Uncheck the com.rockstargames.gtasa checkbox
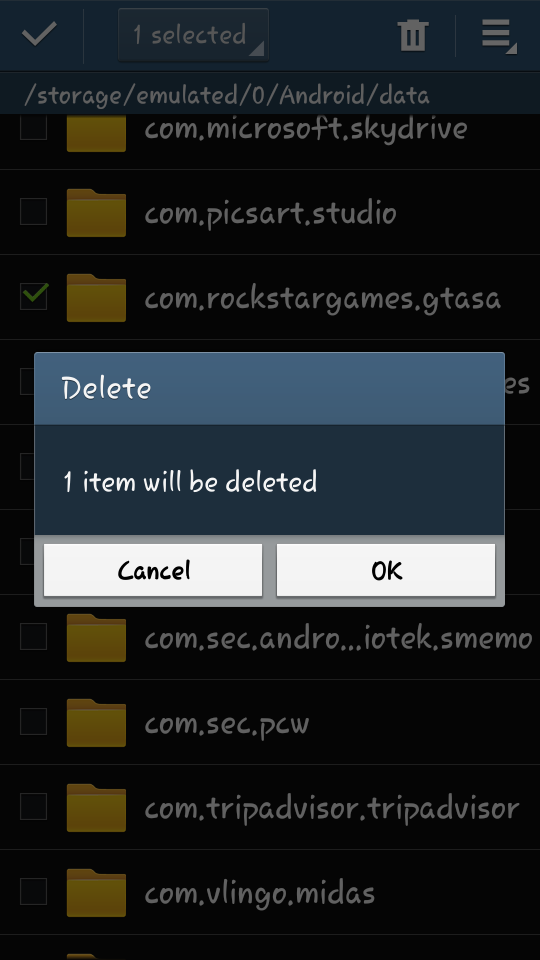The image size is (540, 960). pyautogui.click(x=34, y=296)
